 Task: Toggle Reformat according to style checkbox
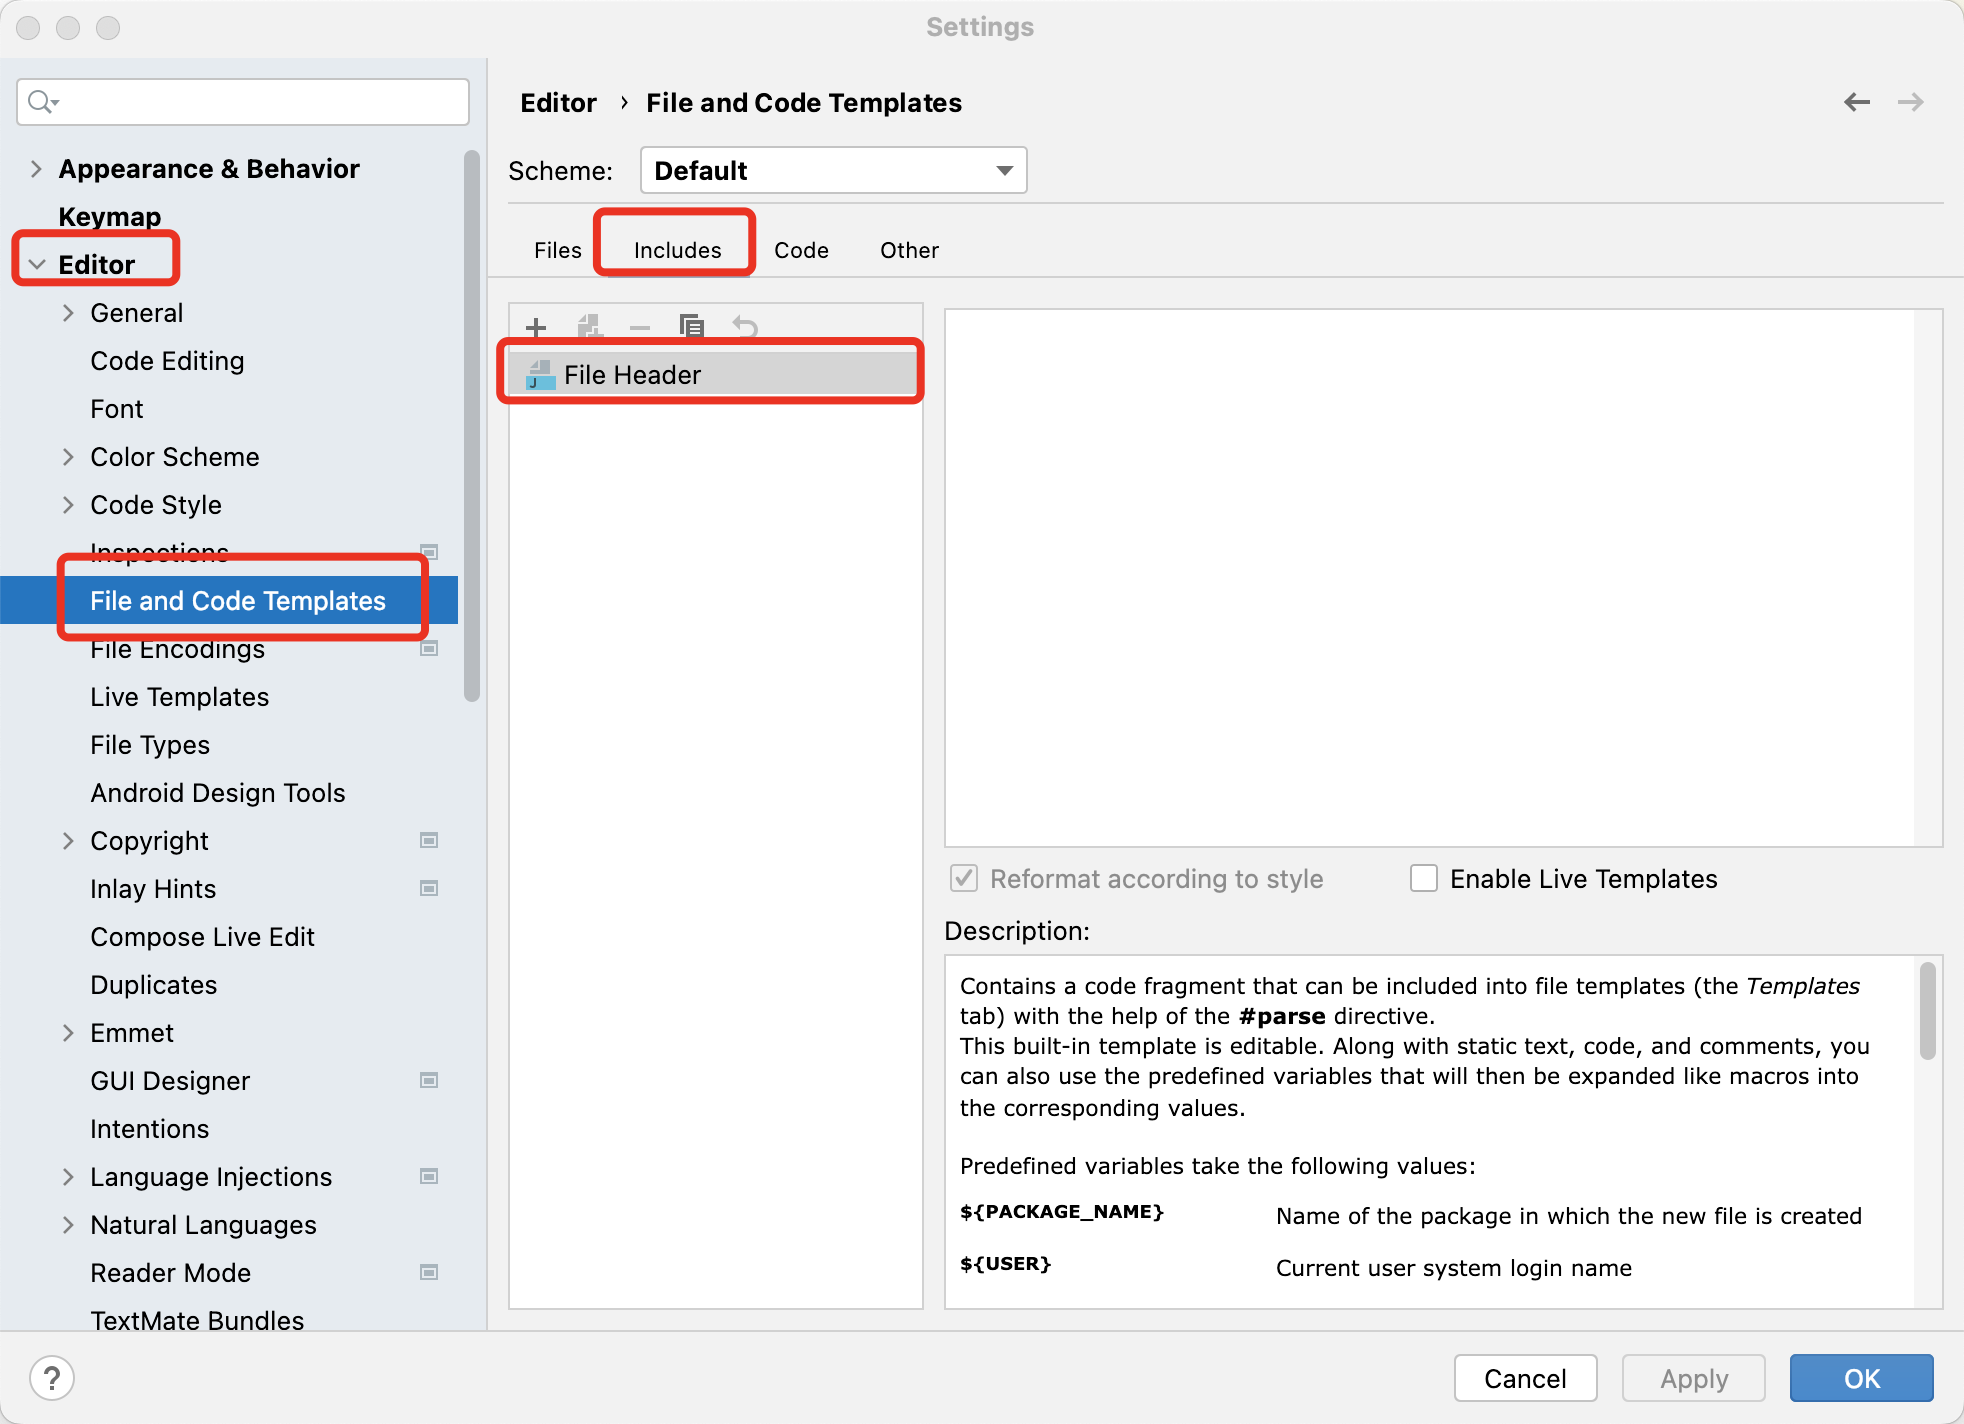tap(964, 878)
